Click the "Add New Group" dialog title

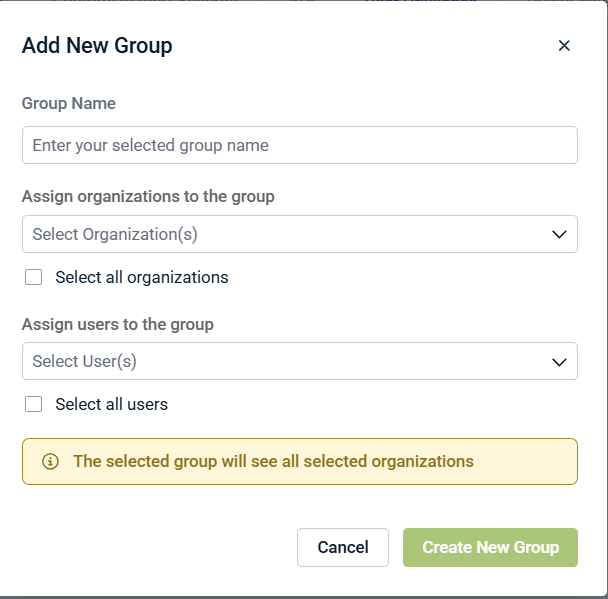pos(97,45)
